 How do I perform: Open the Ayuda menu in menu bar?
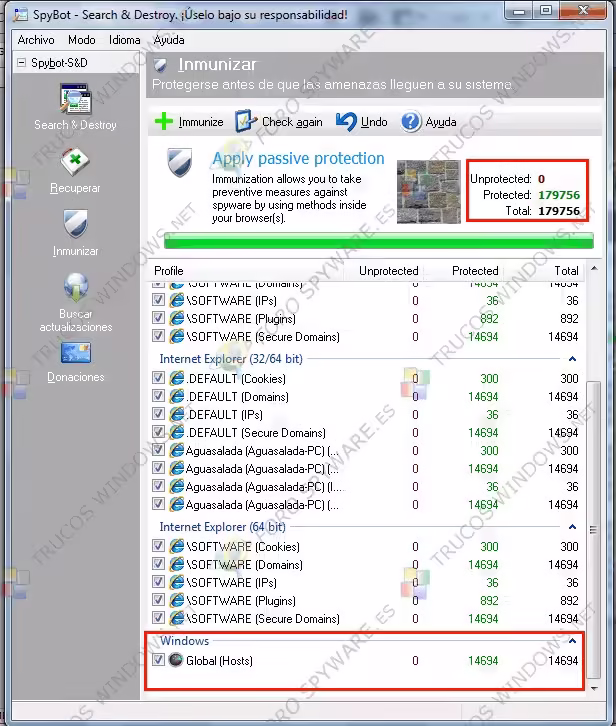(169, 40)
